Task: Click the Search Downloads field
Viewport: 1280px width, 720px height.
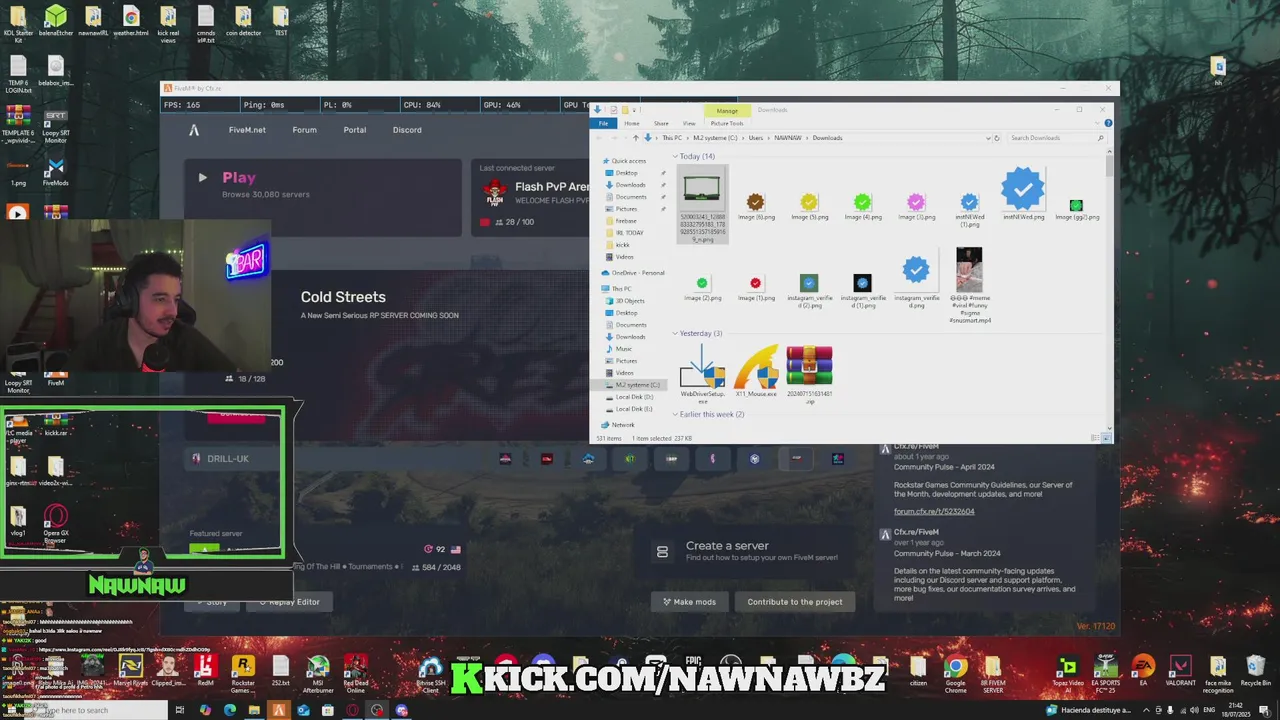Action: point(1055,138)
